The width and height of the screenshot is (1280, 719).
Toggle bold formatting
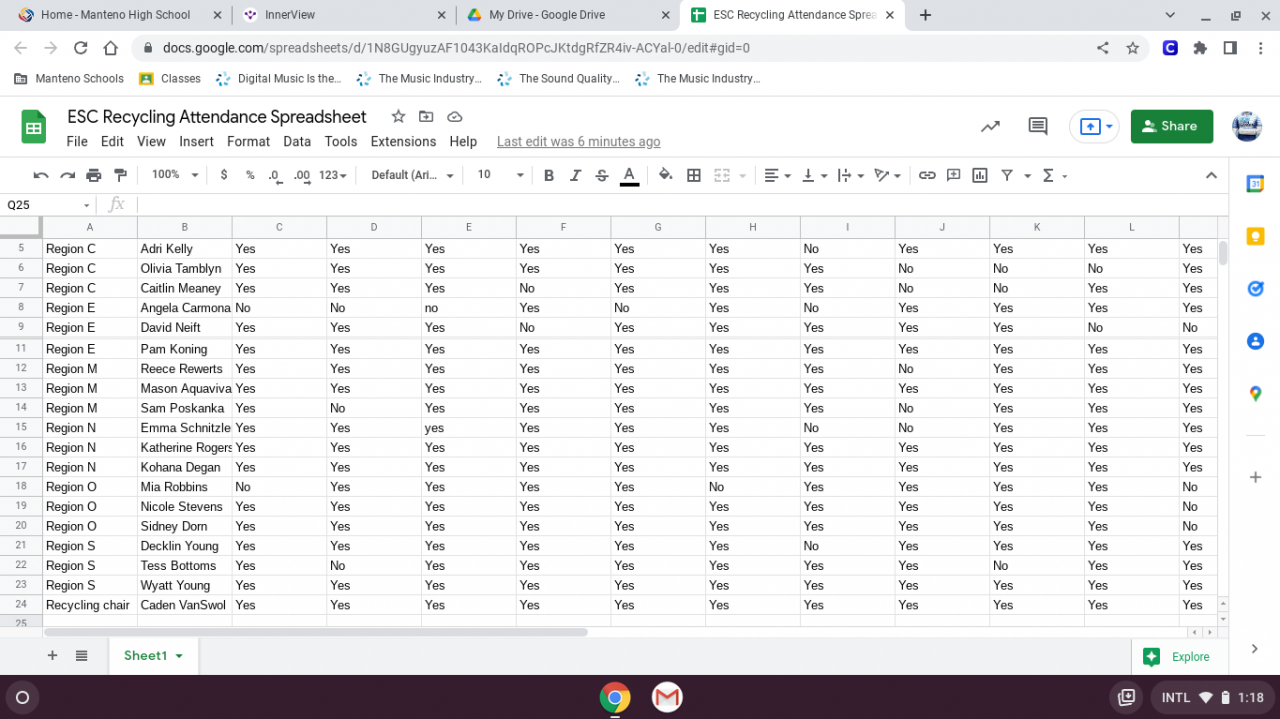click(x=549, y=175)
